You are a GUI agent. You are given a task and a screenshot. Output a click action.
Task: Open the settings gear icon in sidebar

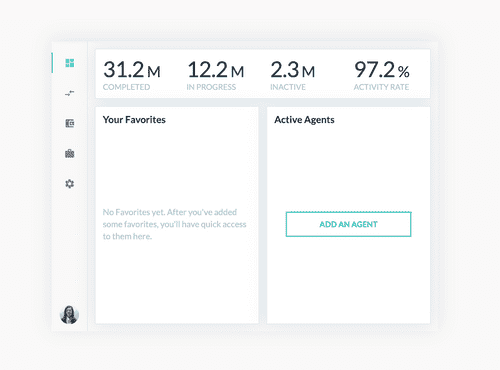pos(70,184)
